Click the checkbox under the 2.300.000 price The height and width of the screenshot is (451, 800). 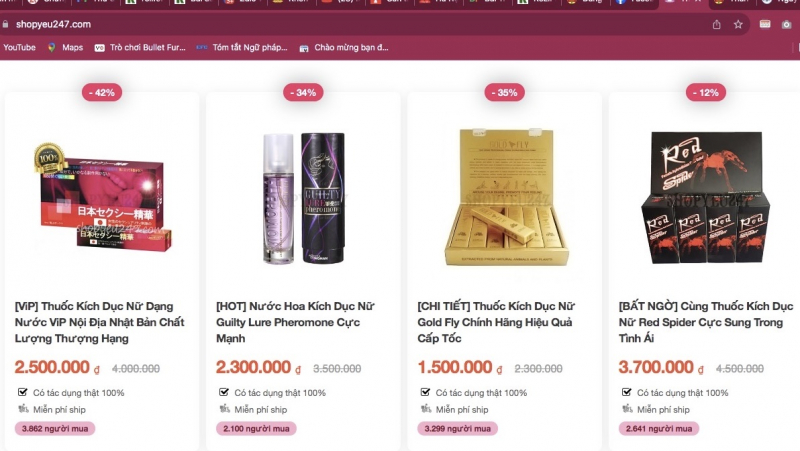223,392
